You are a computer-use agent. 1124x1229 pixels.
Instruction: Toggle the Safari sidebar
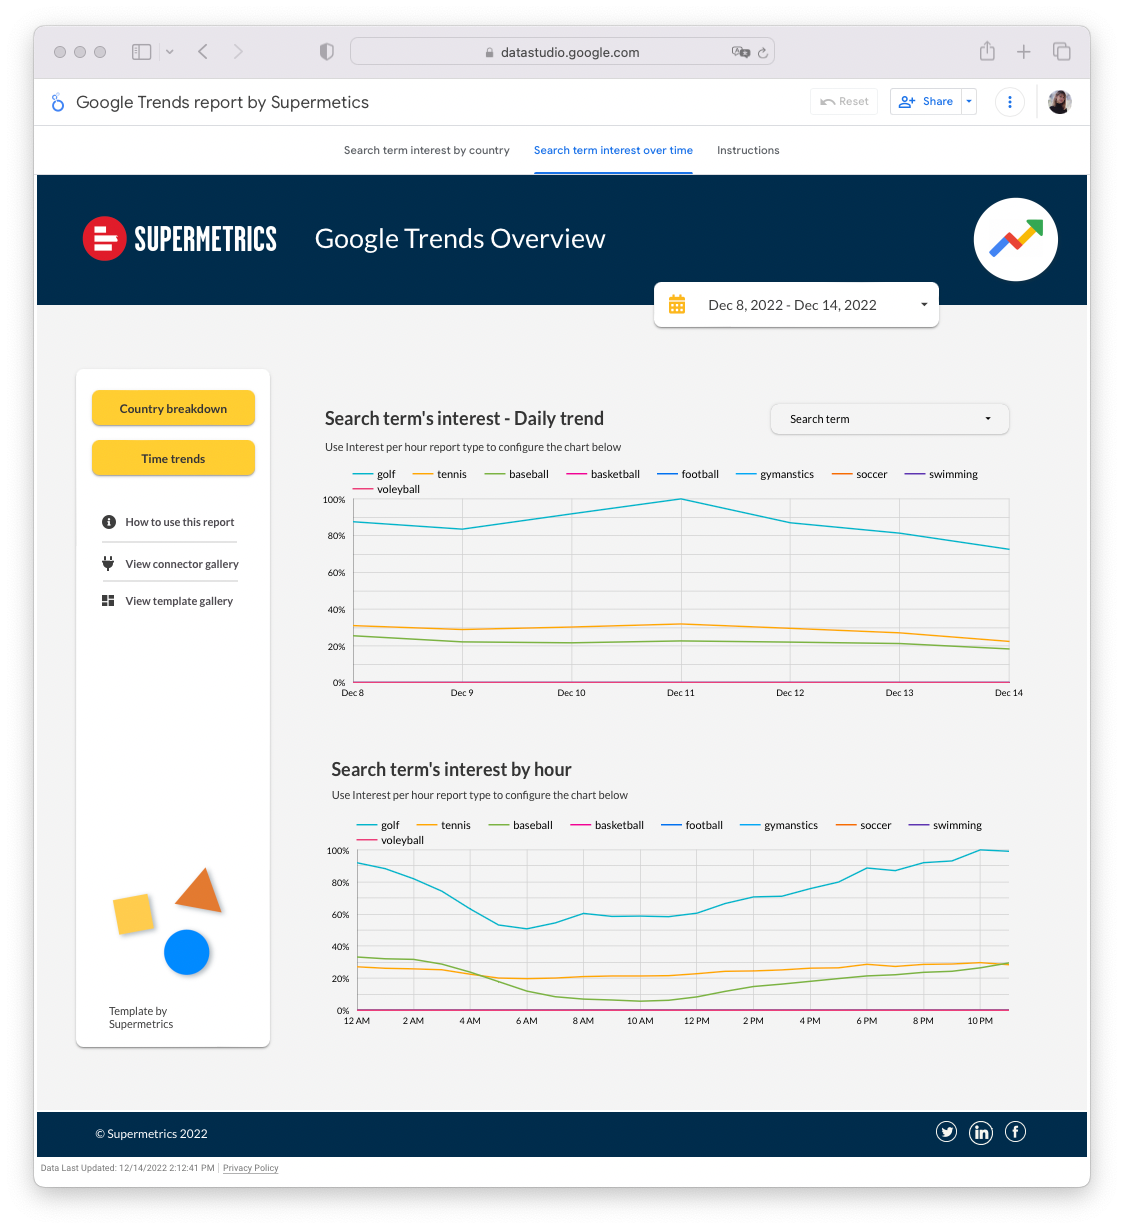(x=142, y=52)
